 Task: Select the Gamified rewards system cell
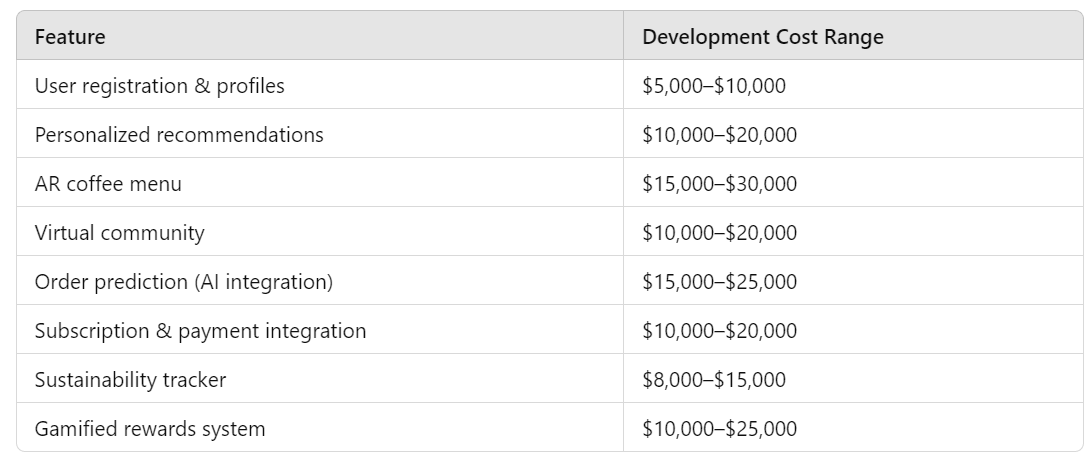[150, 429]
